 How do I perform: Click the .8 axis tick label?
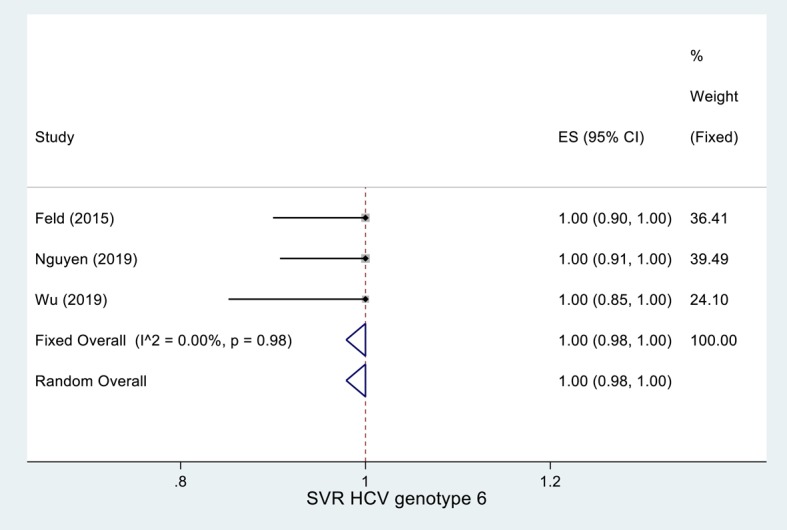tap(180, 482)
